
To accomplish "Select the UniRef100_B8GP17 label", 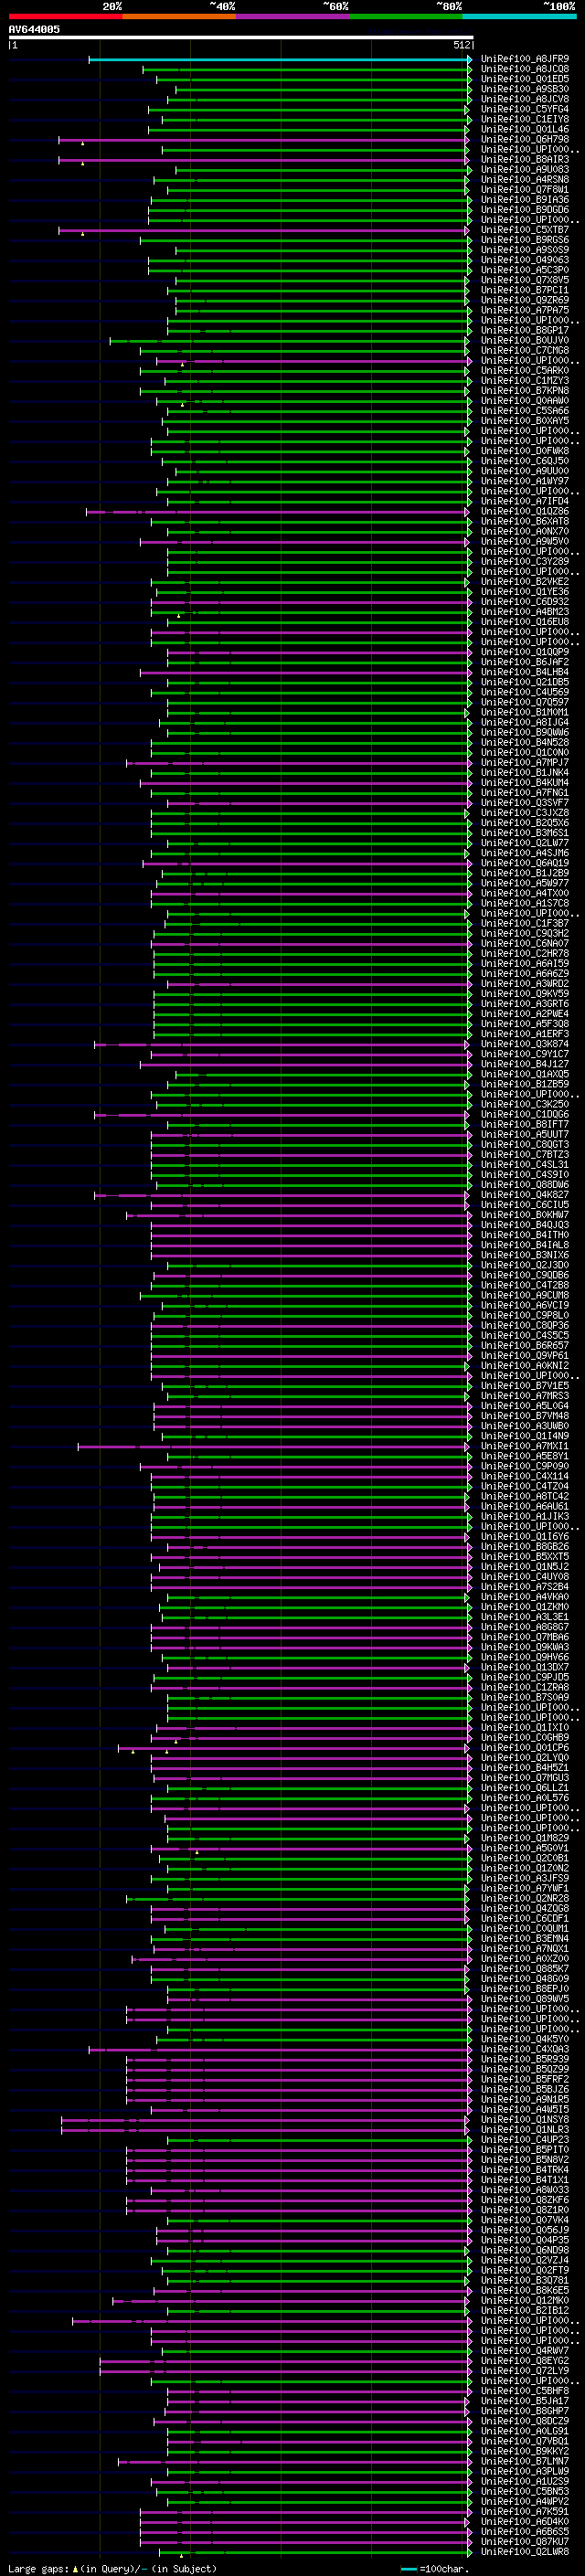I will [x=525, y=330].
